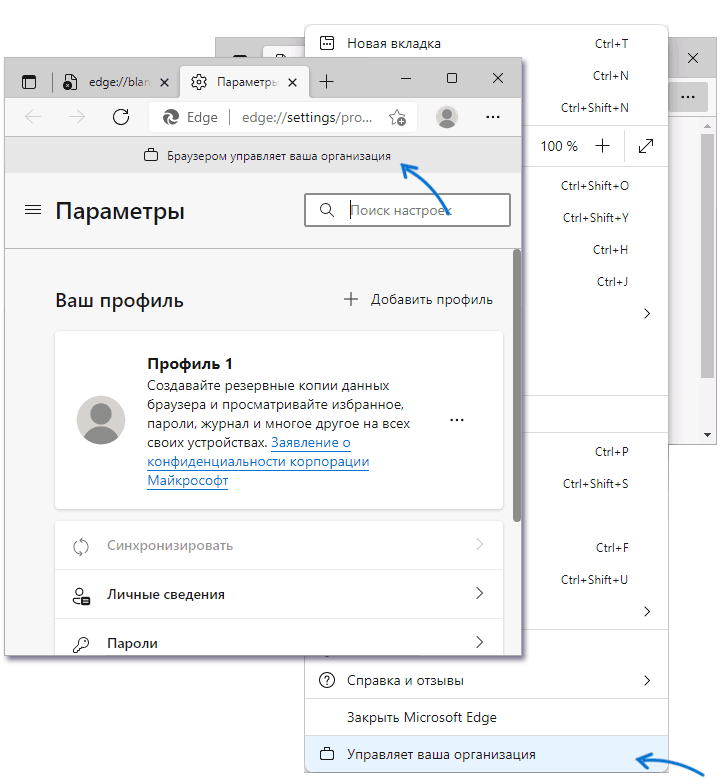Viewport: 722px width, 784px height.
Task: Click the briefcase icon in menu bottom
Action: pos(327,754)
